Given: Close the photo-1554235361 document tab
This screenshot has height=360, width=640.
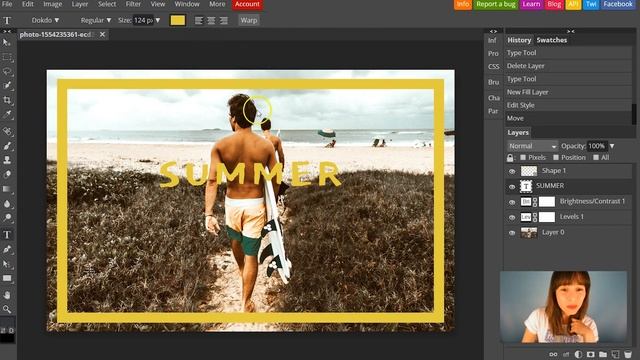Looking at the screenshot, I should [102, 35].
